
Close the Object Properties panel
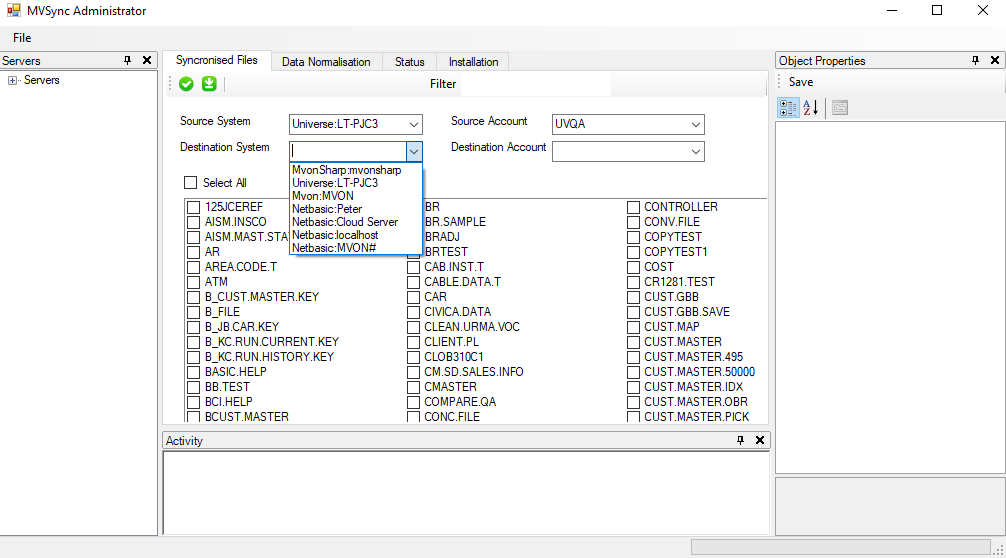pos(995,60)
